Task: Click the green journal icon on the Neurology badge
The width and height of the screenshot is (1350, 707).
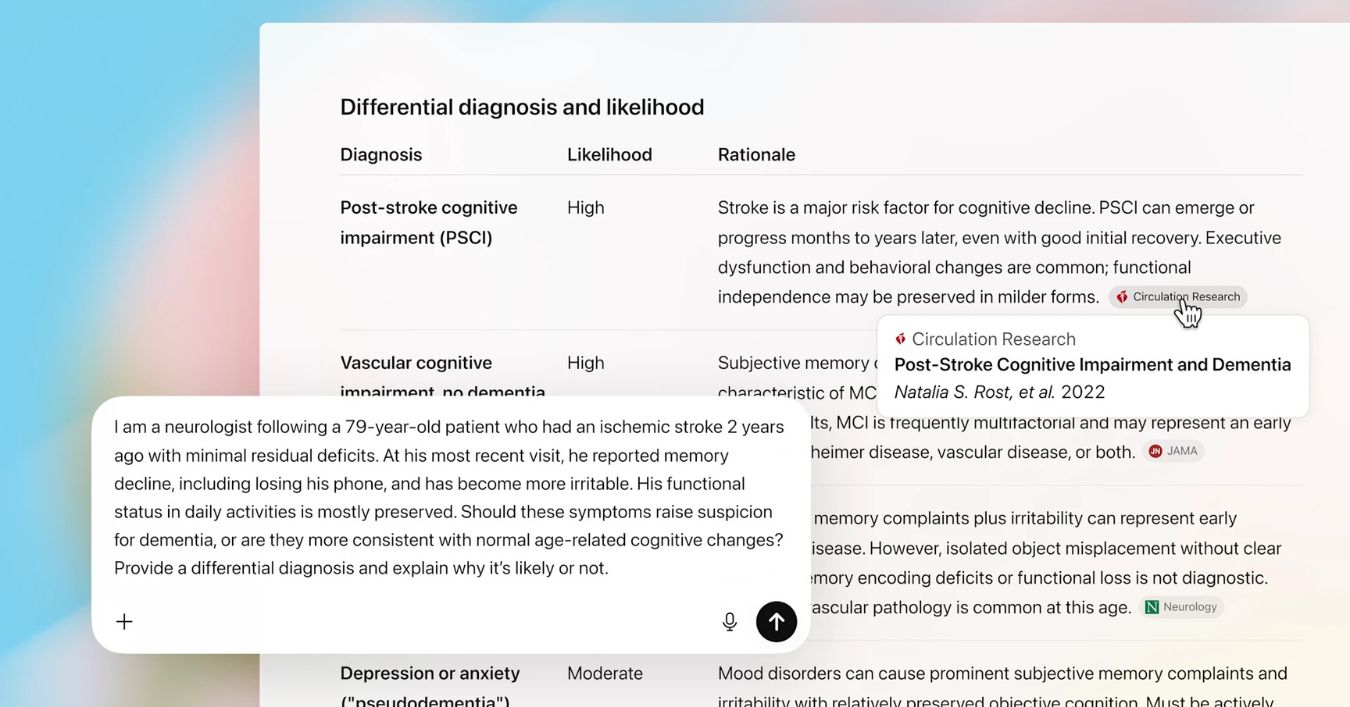Action: [1150, 606]
